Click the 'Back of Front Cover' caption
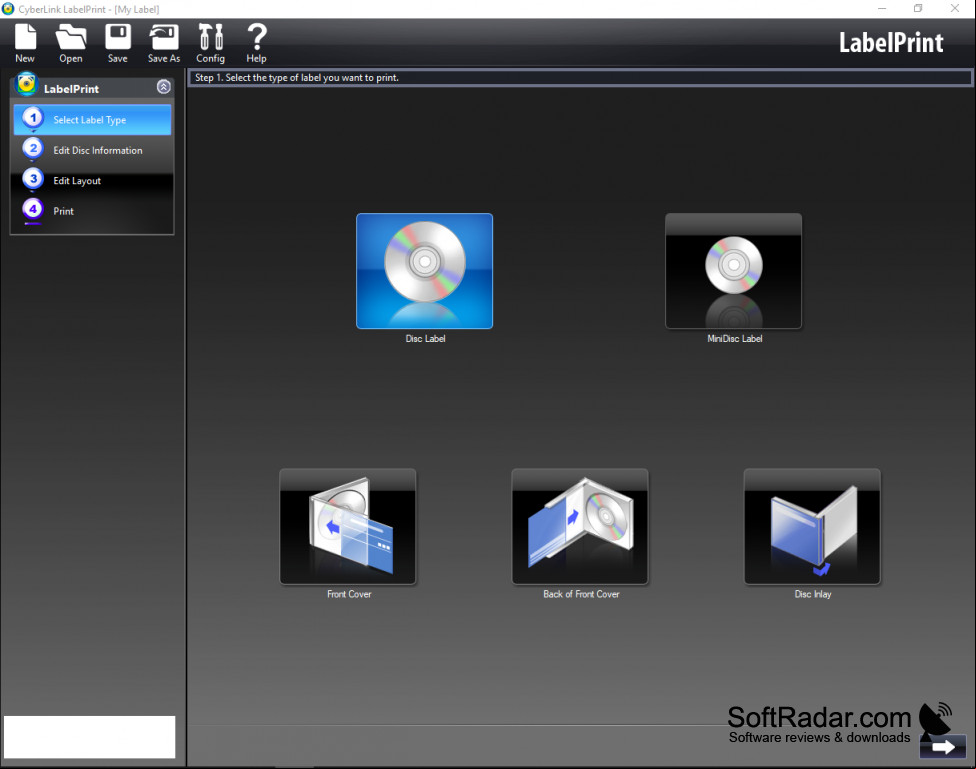The height and width of the screenshot is (769, 976). tap(581, 594)
